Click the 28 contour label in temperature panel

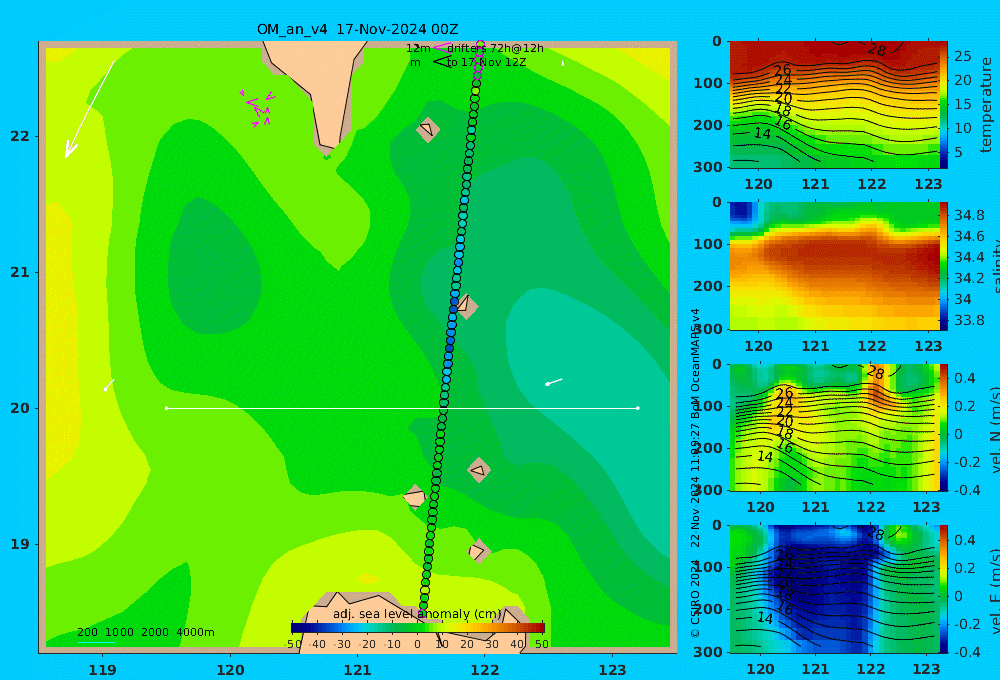pos(877,50)
